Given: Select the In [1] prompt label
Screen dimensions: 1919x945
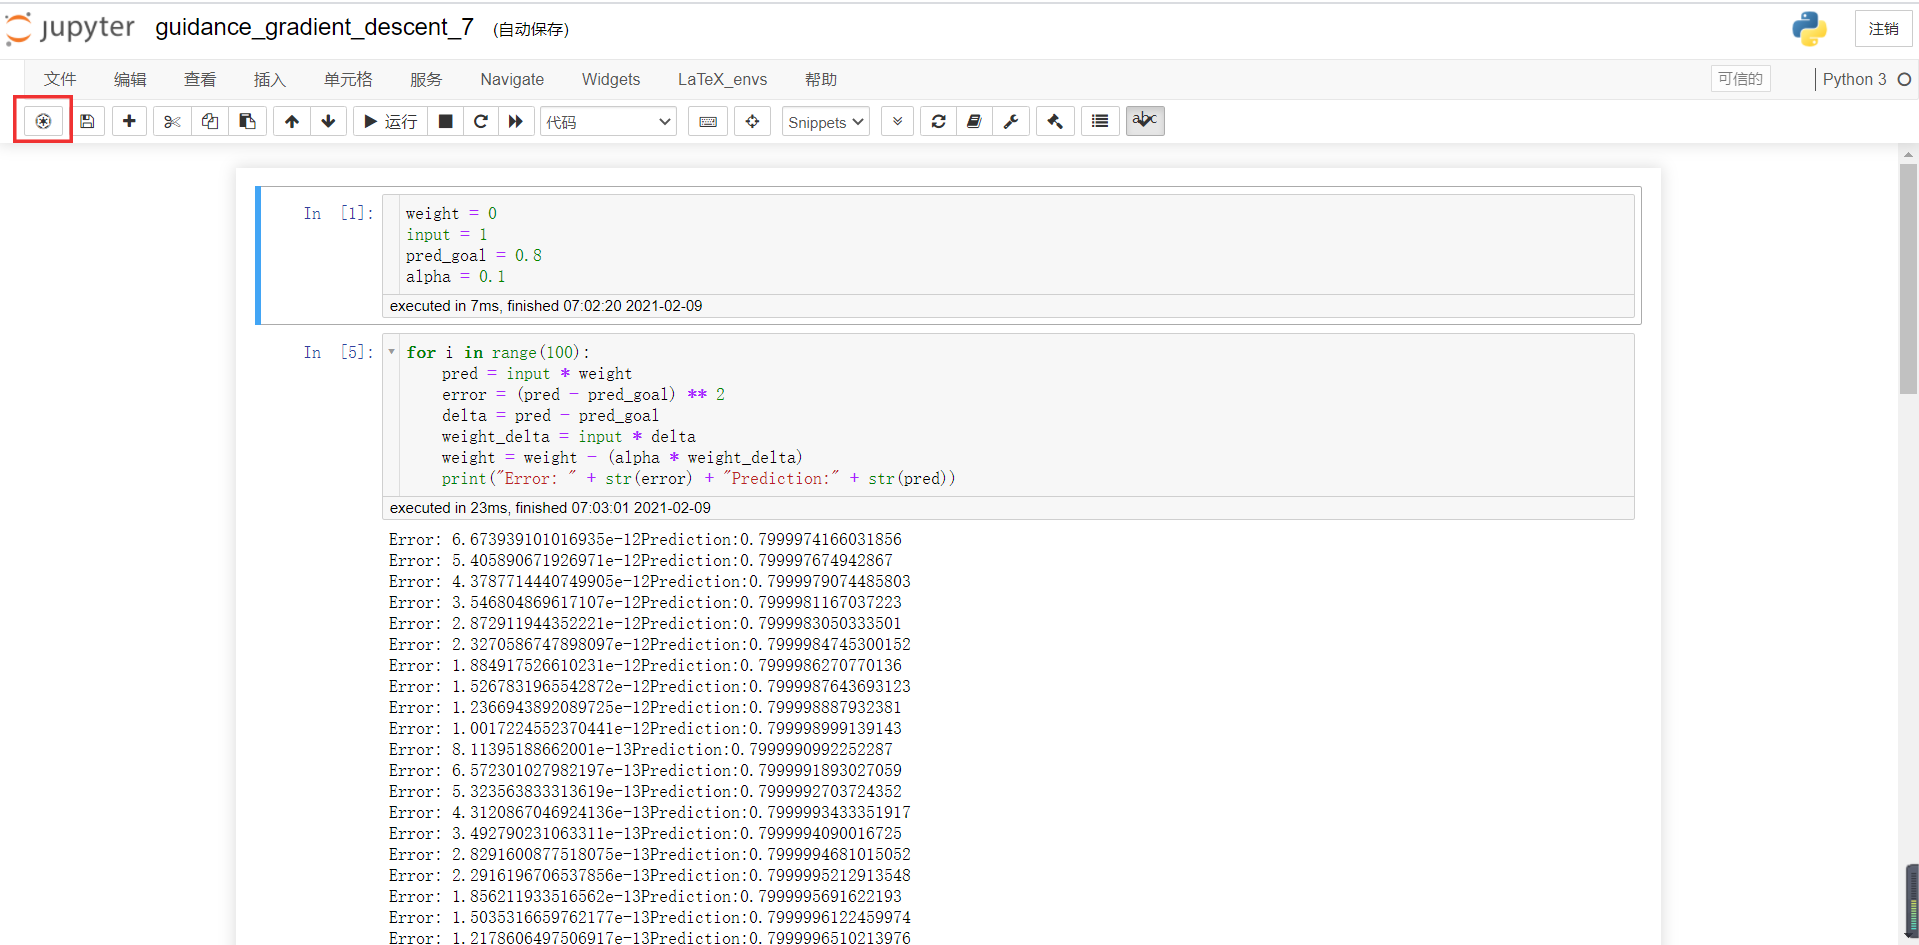Looking at the screenshot, I should tap(338, 213).
